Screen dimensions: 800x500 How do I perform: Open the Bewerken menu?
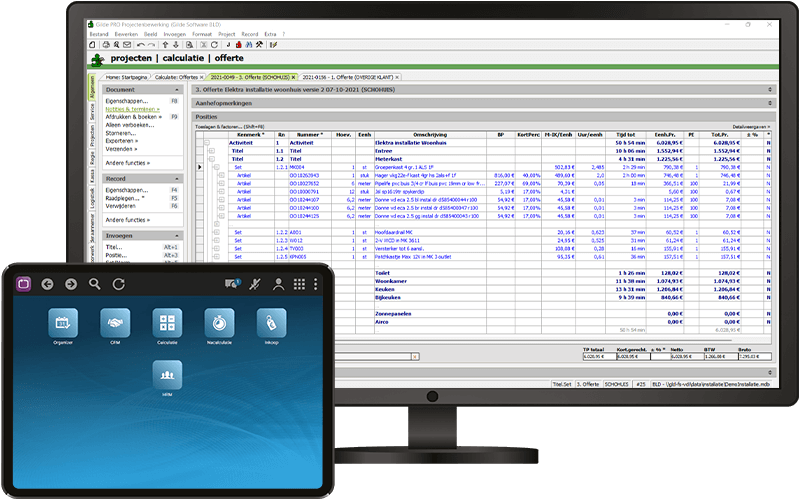pos(126,34)
